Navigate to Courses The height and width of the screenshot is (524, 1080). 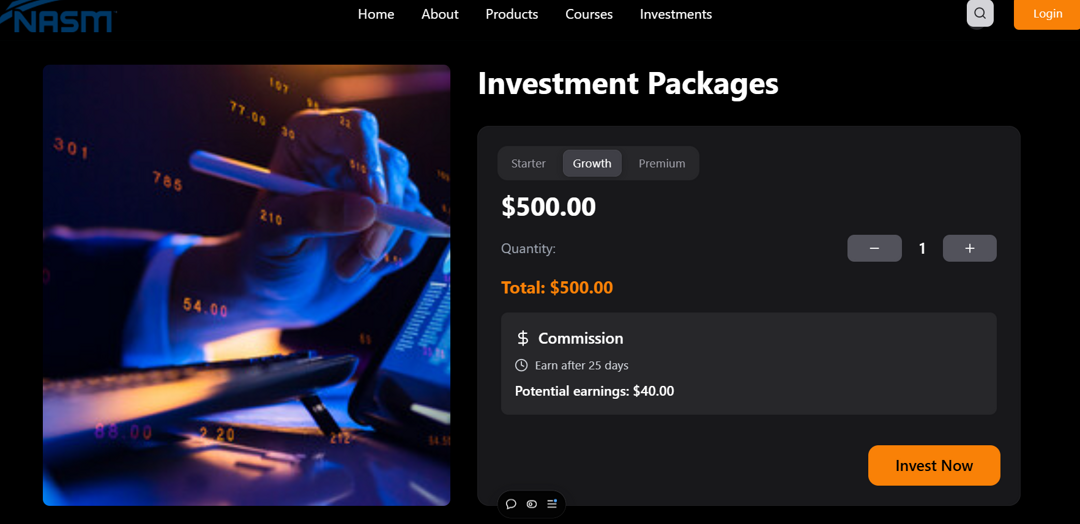(x=589, y=14)
